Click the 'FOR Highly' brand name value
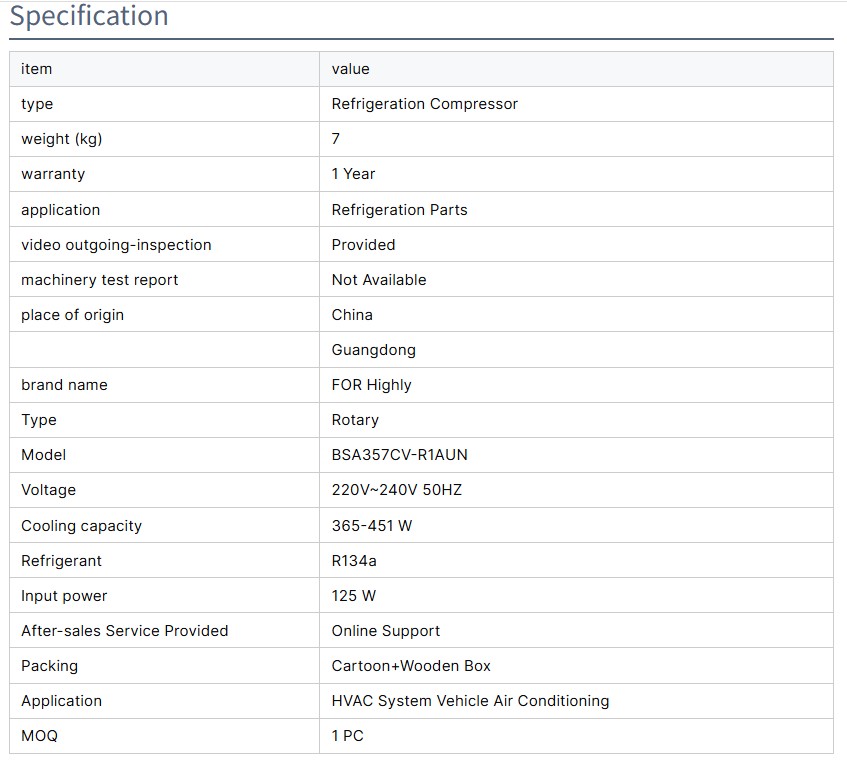 point(371,385)
